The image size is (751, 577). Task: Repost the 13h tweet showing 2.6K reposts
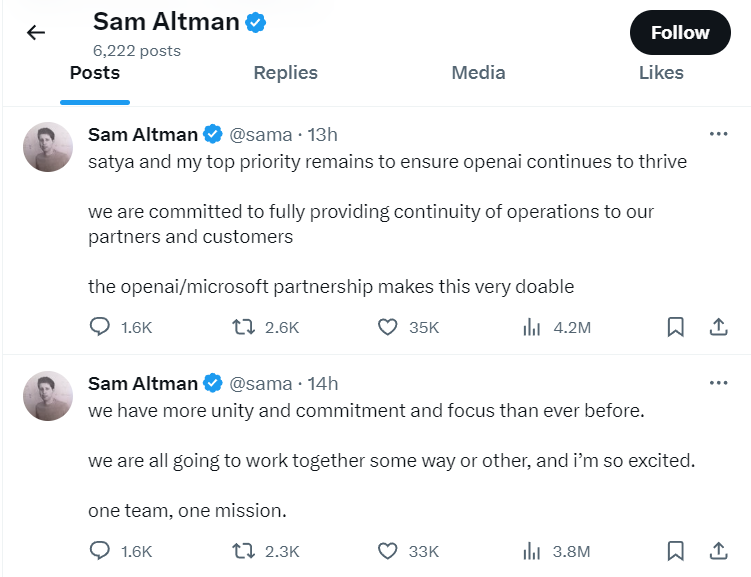tap(243, 327)
